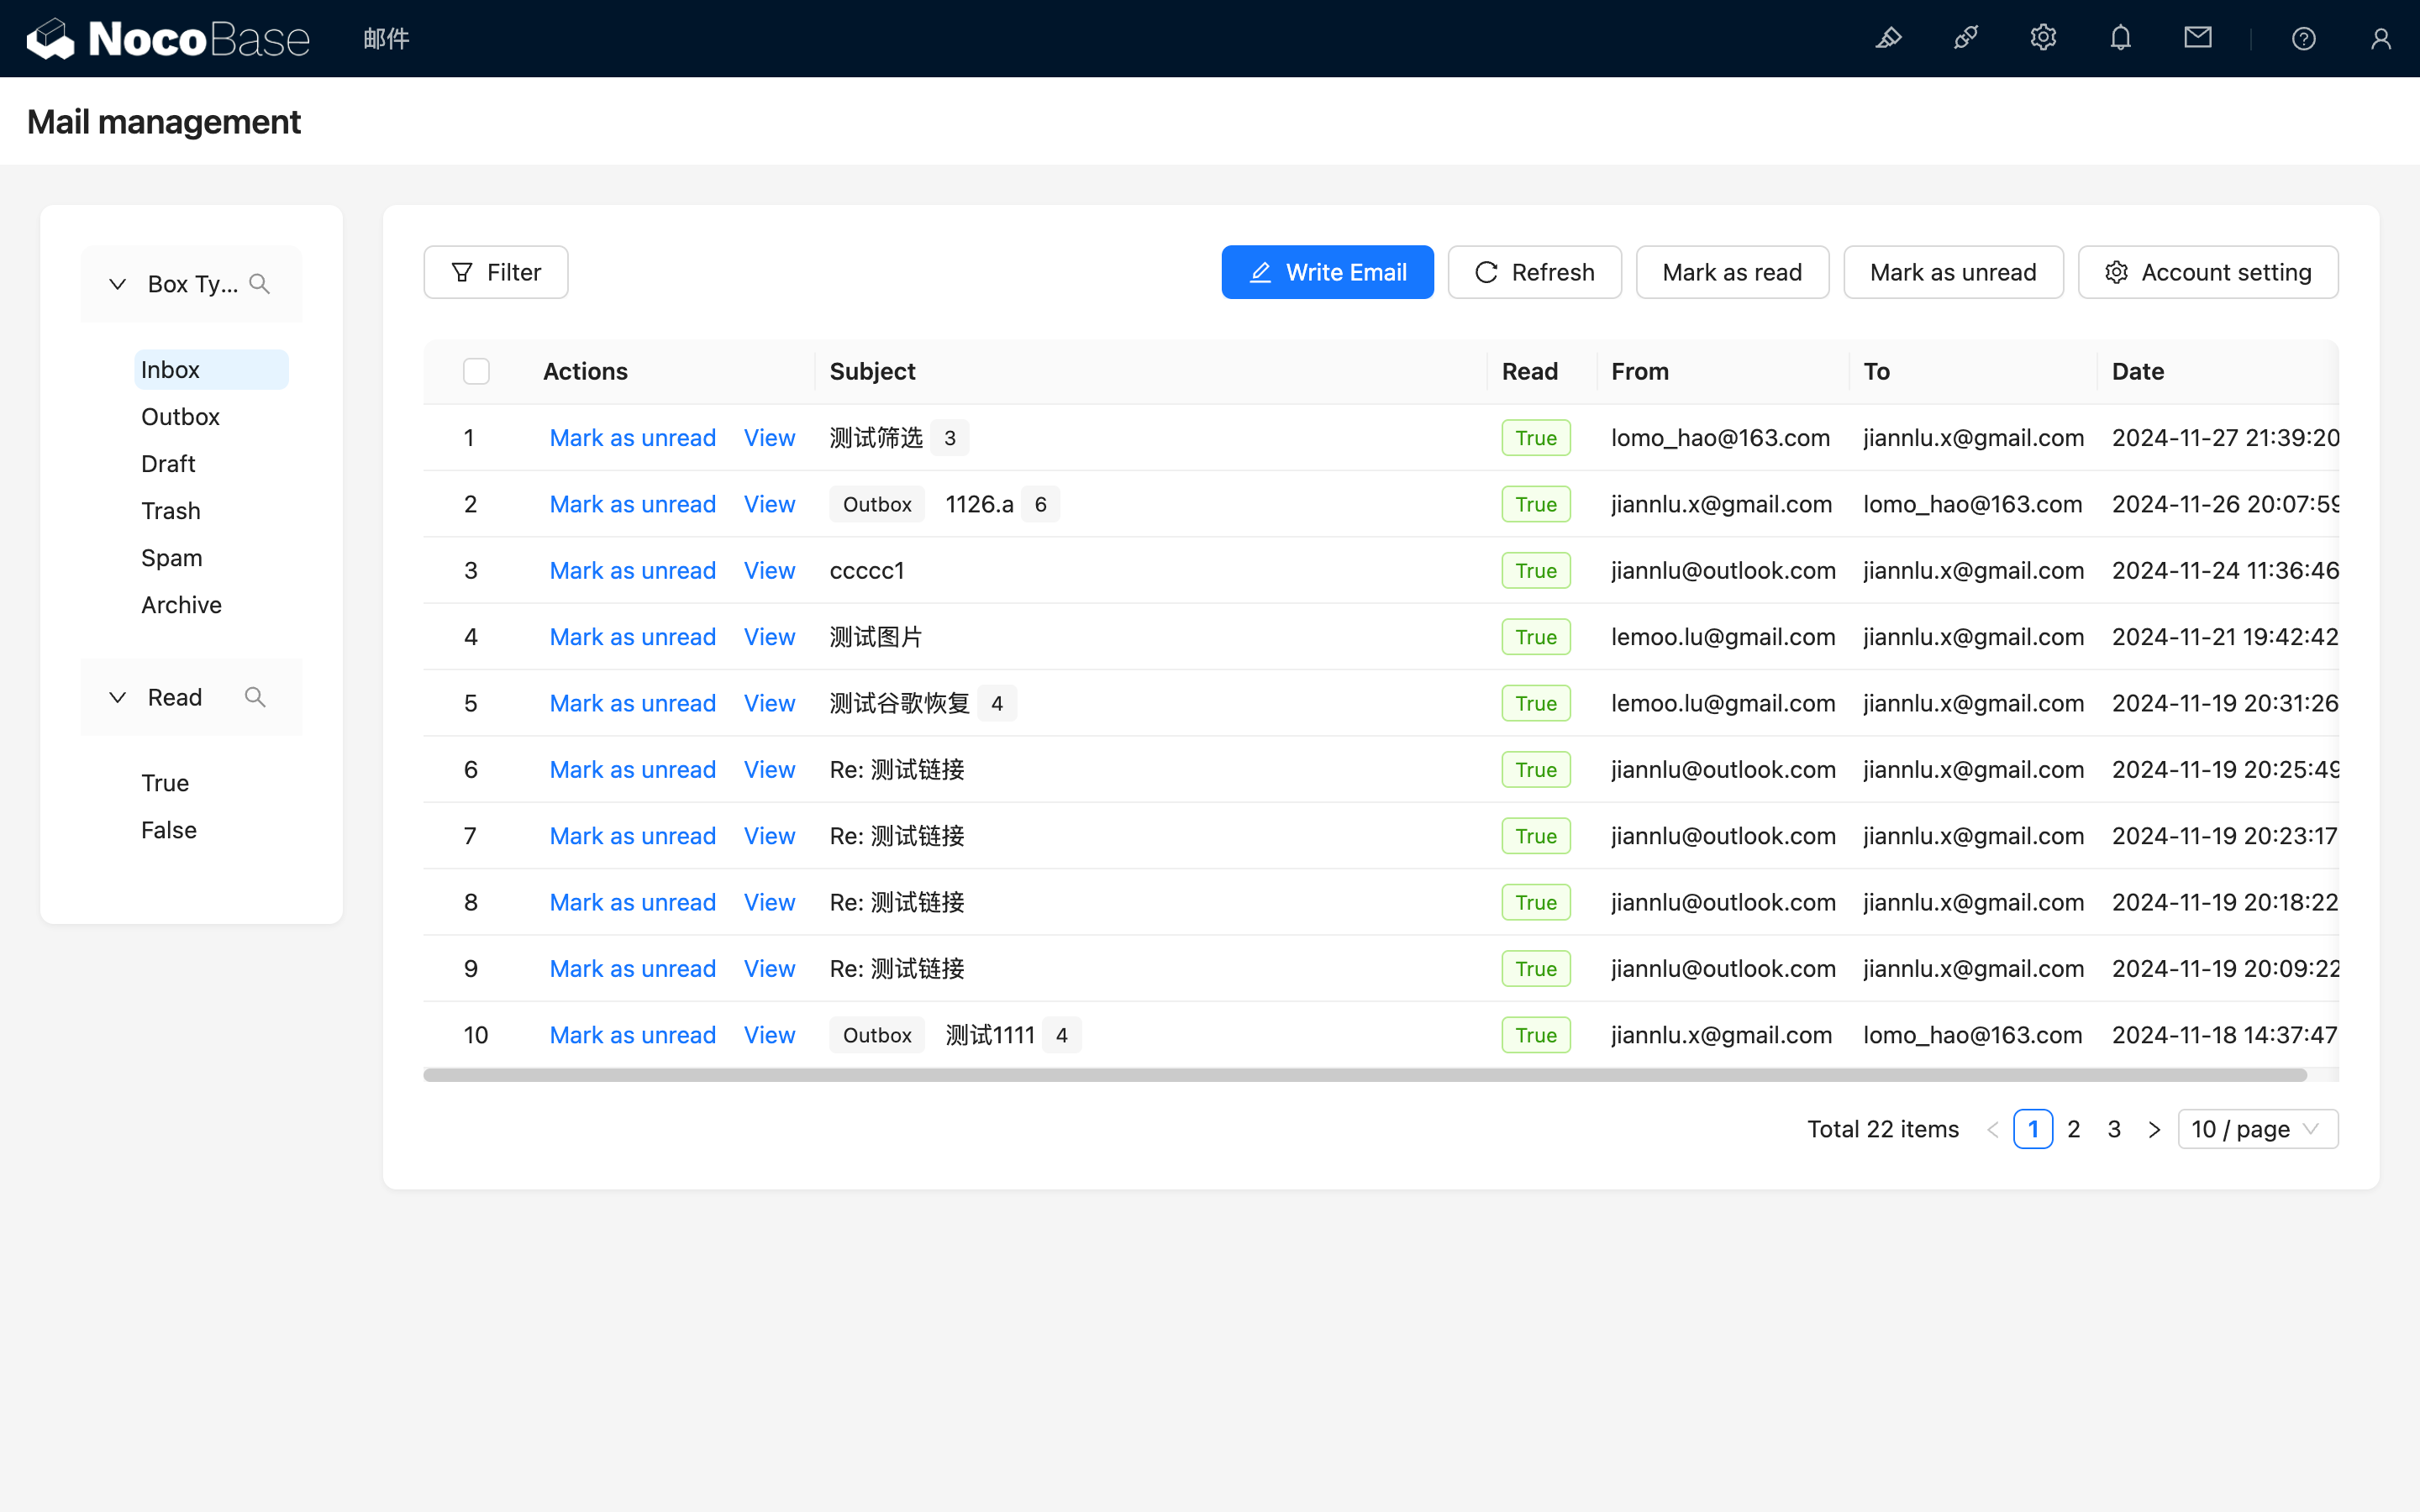Select the Spam folder
The width and height of the screenshot is (2420, 1512).
coord(171,558)
